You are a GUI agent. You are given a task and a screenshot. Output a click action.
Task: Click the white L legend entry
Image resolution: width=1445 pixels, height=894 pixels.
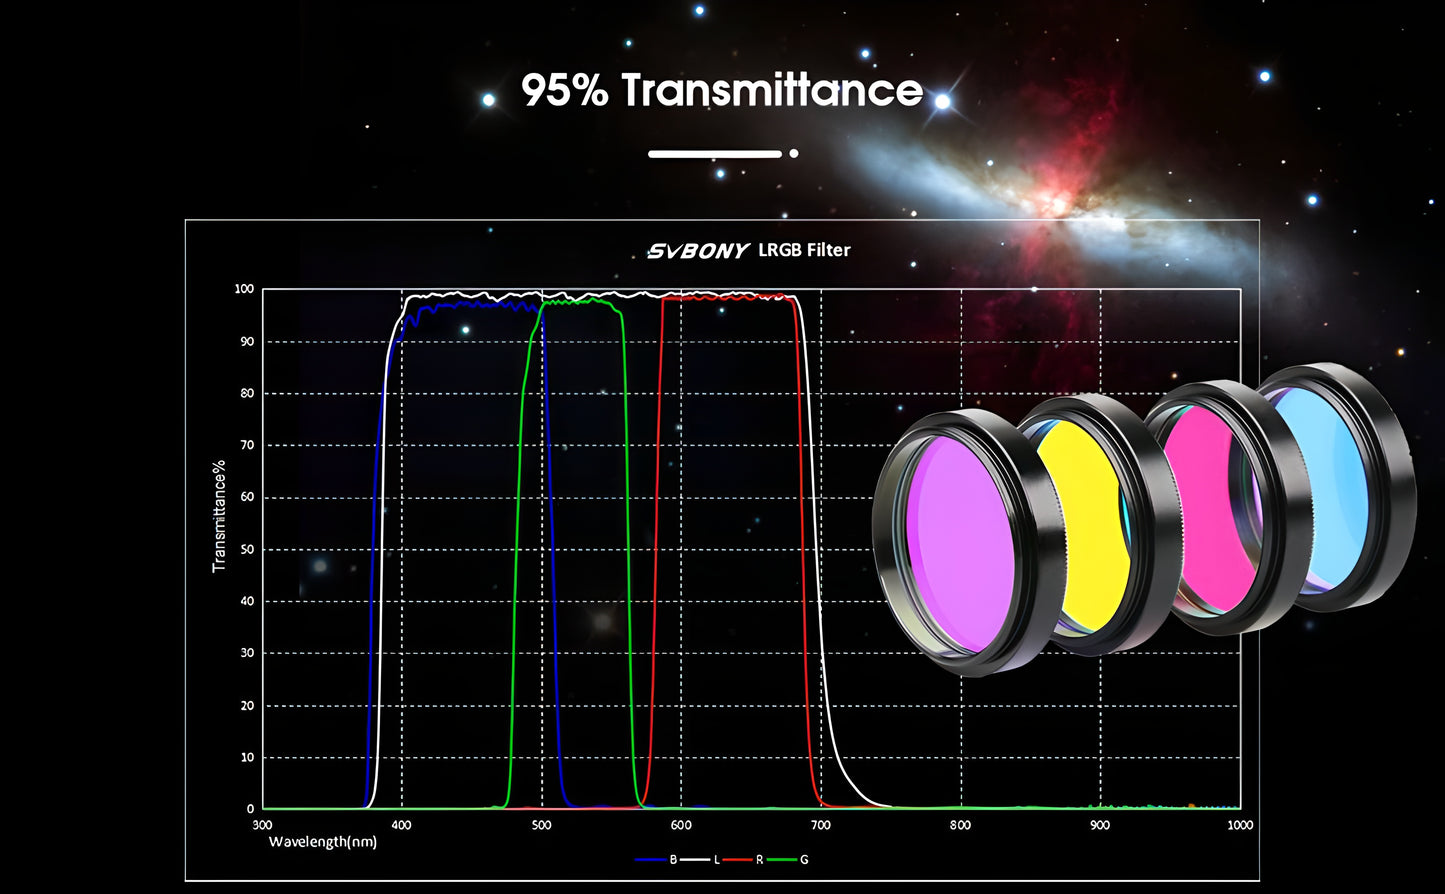pos(700,860)
